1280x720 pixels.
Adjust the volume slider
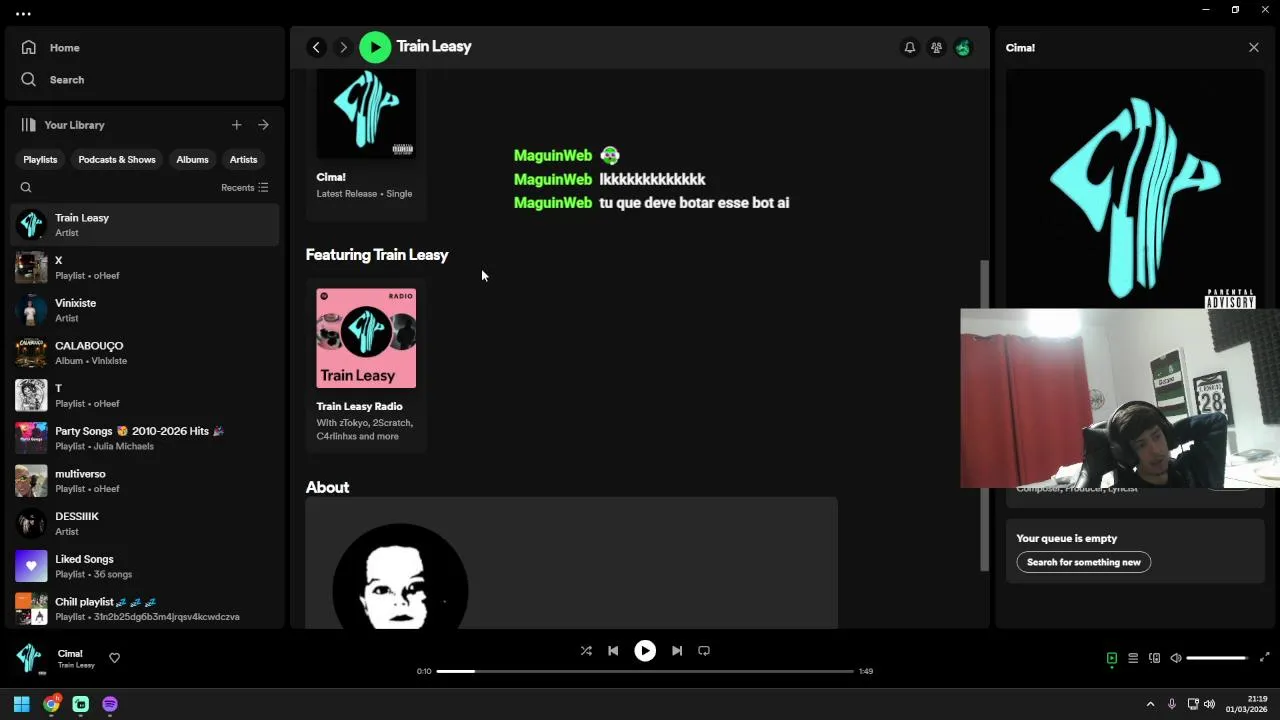pyautogui.click(x=1217, y=658)
